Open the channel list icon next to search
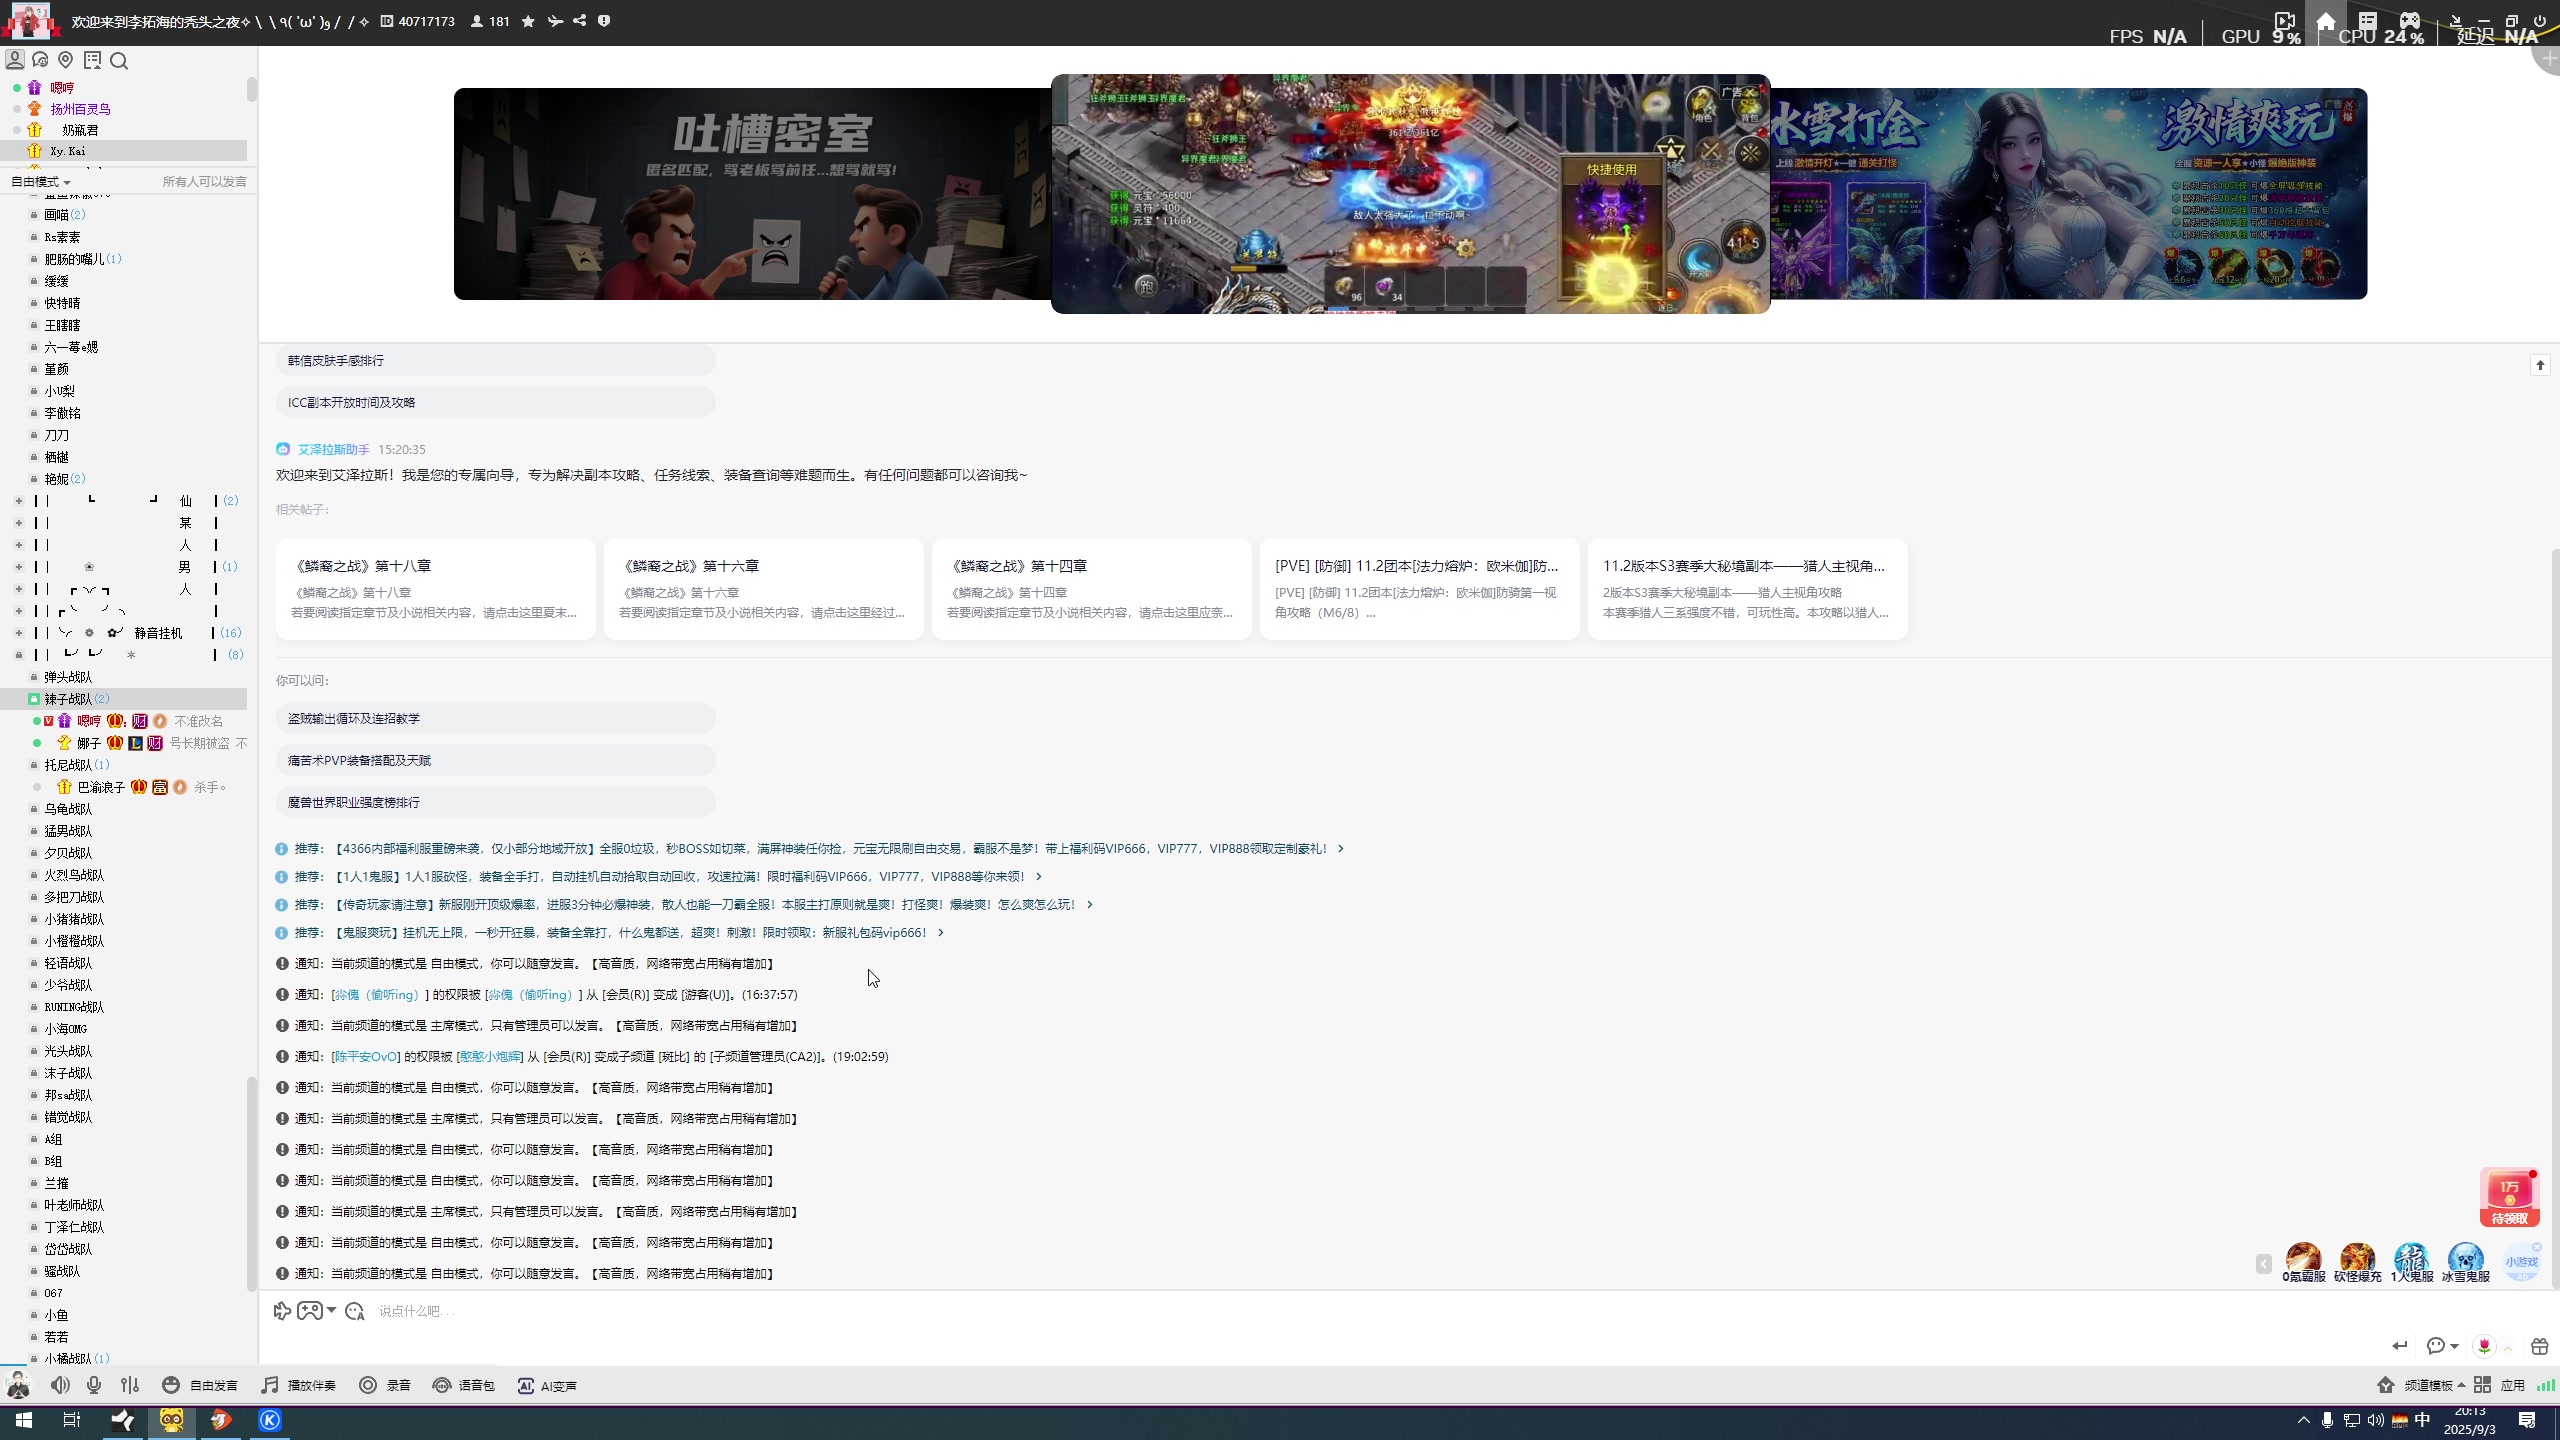 coord(93,60)
